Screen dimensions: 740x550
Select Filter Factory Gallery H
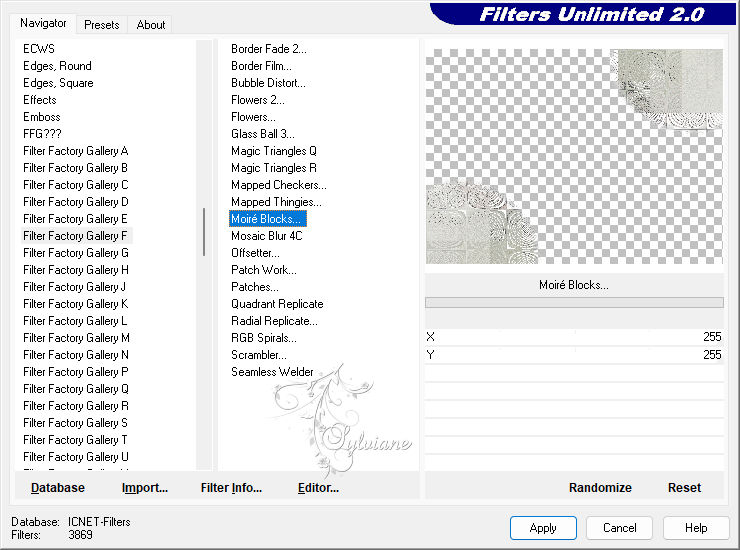76,270
